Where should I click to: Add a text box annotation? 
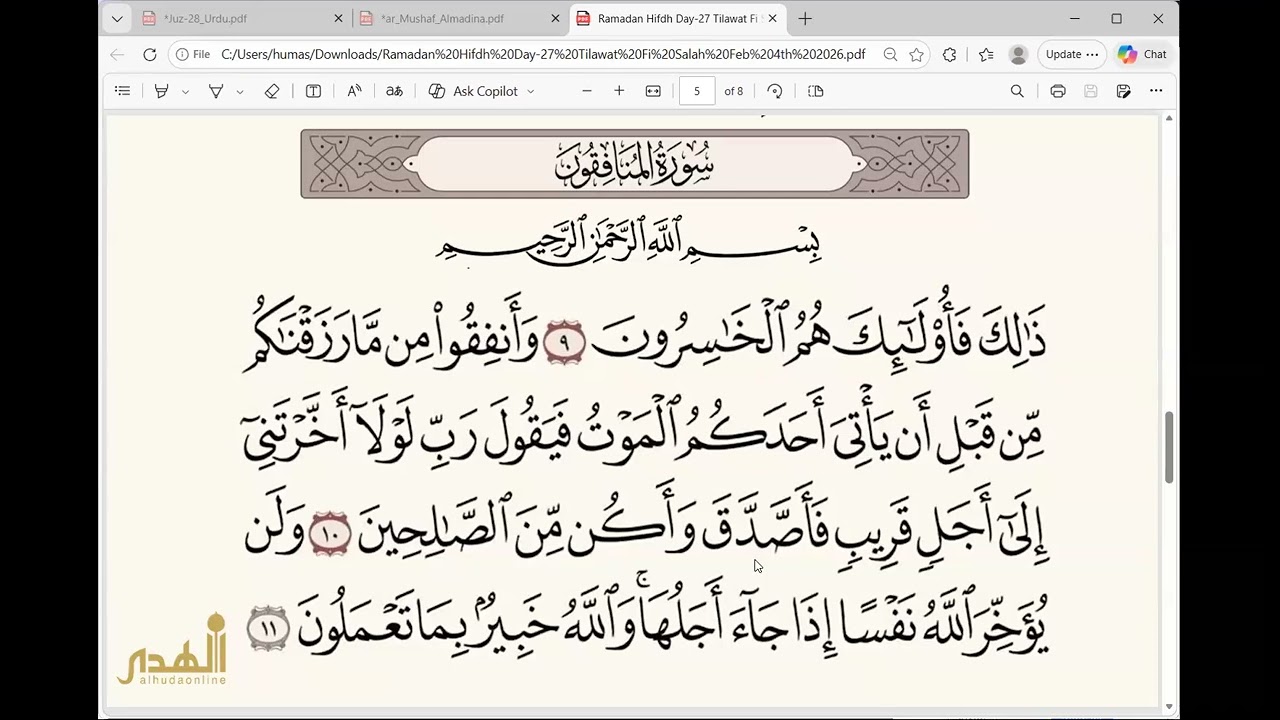[x=313, y=91]
